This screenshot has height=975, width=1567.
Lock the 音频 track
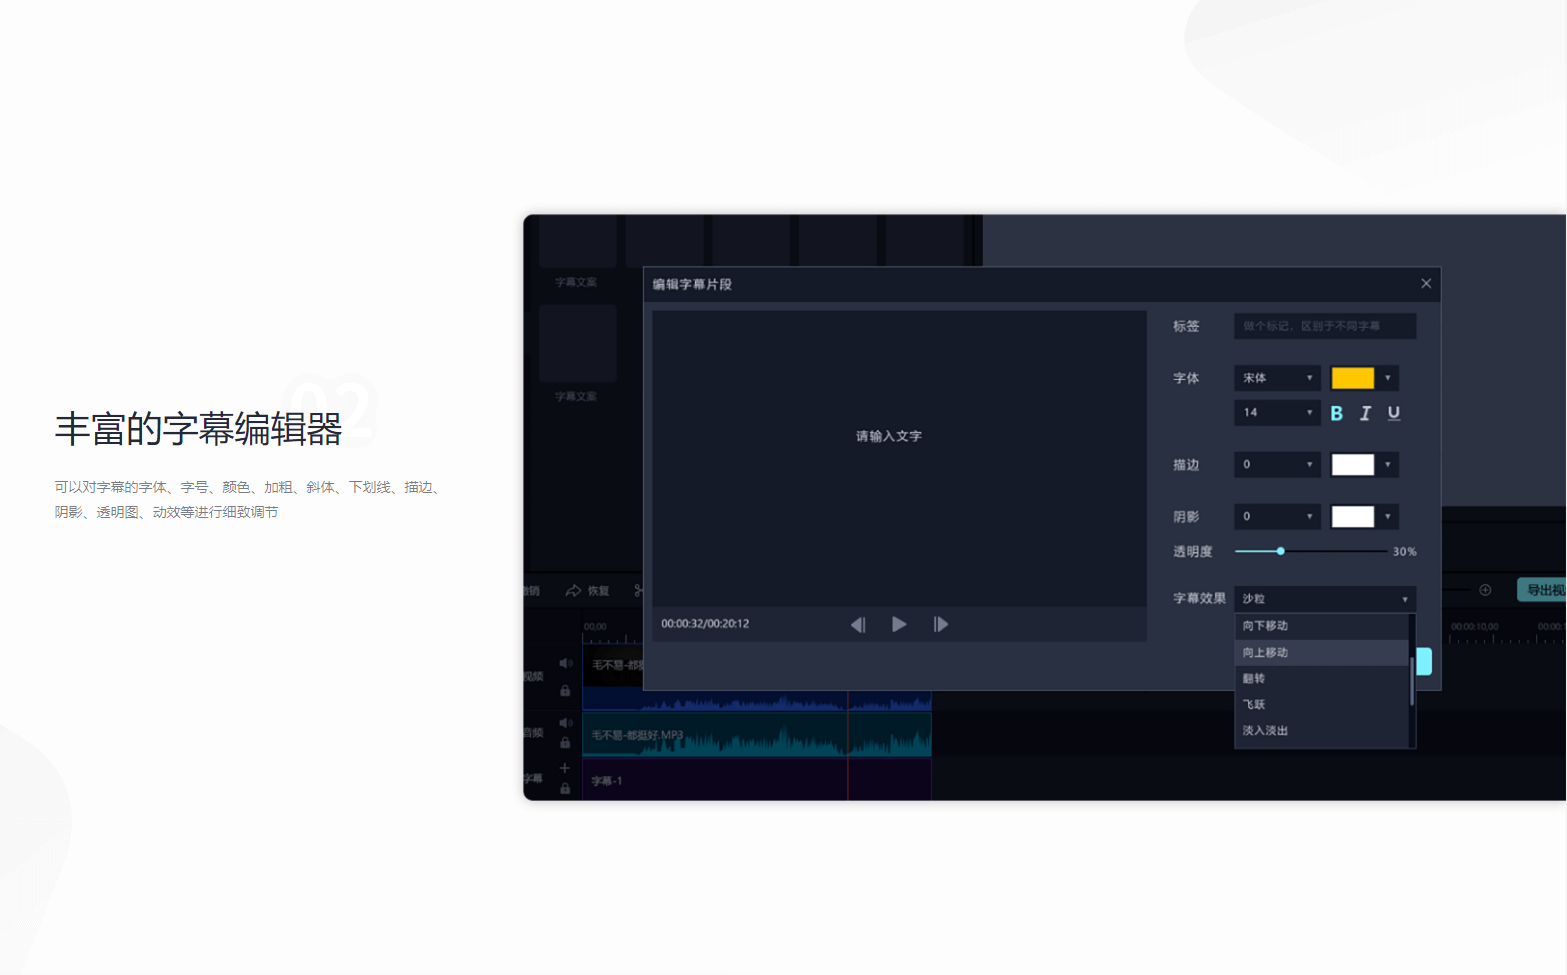tap(565, 743)
